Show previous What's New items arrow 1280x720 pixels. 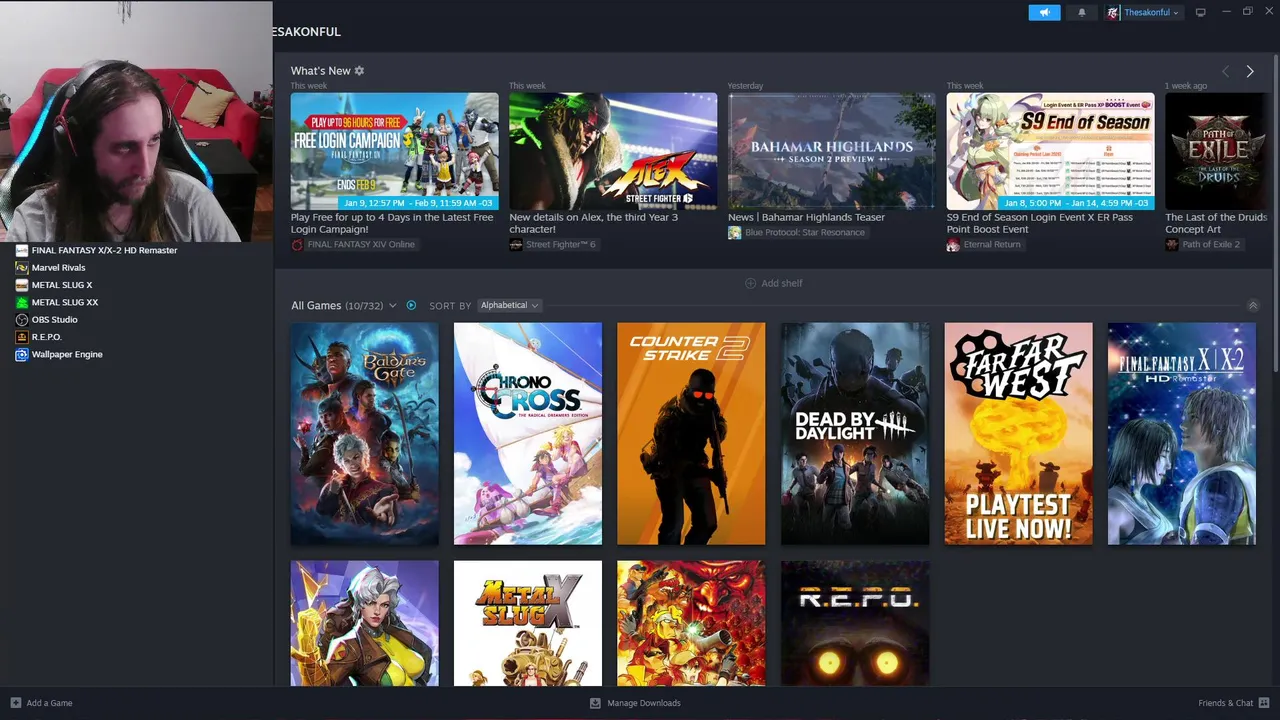click(x=1225, y=71)
